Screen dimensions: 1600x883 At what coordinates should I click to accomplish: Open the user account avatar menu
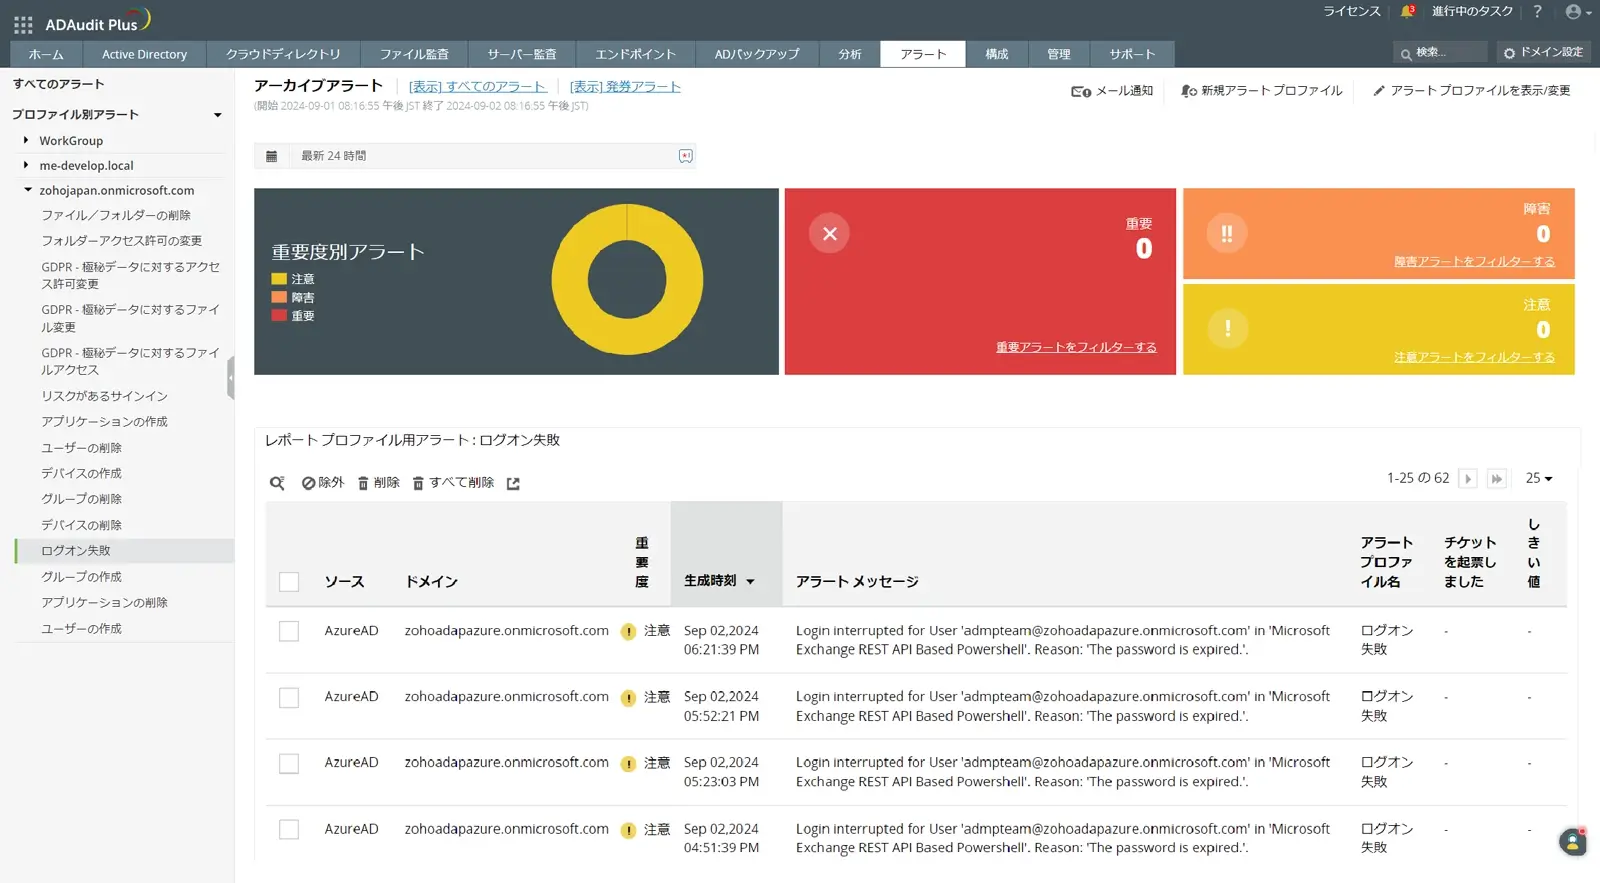click(x=1577, y=12)
